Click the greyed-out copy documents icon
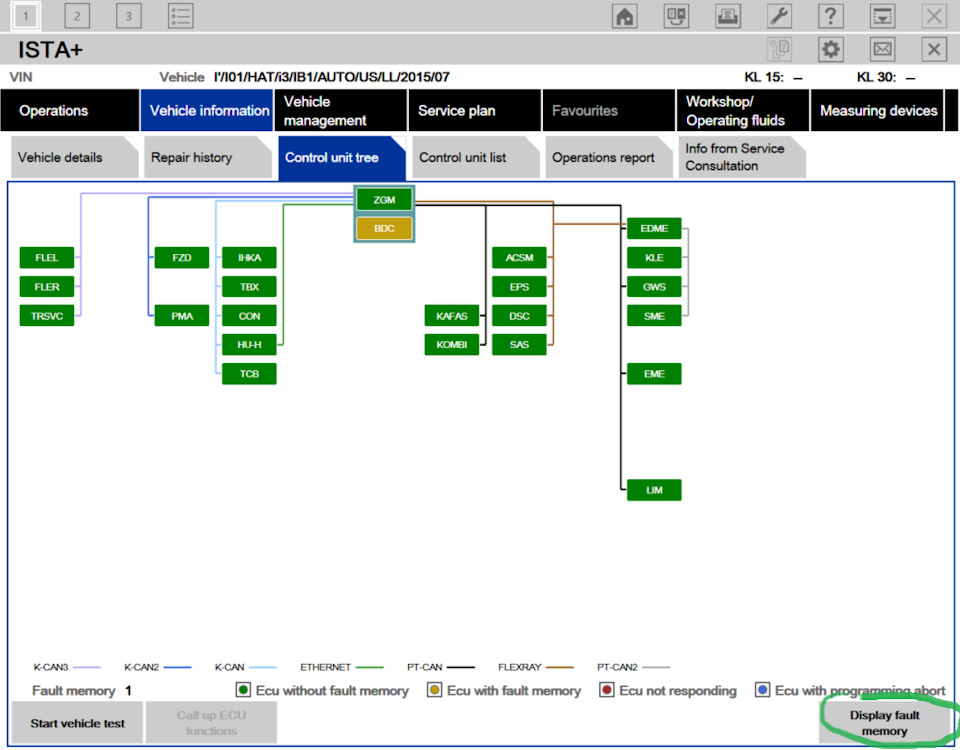This screenshot has height=750, width=960. coord(779,49)
